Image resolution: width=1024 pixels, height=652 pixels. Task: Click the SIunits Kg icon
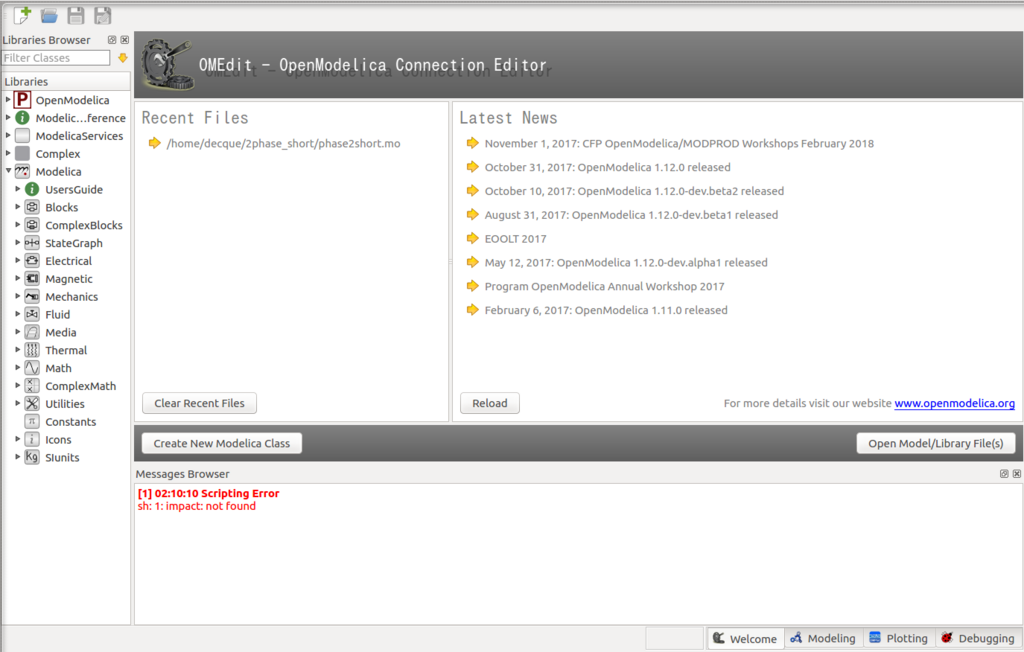tap(32, 457)
